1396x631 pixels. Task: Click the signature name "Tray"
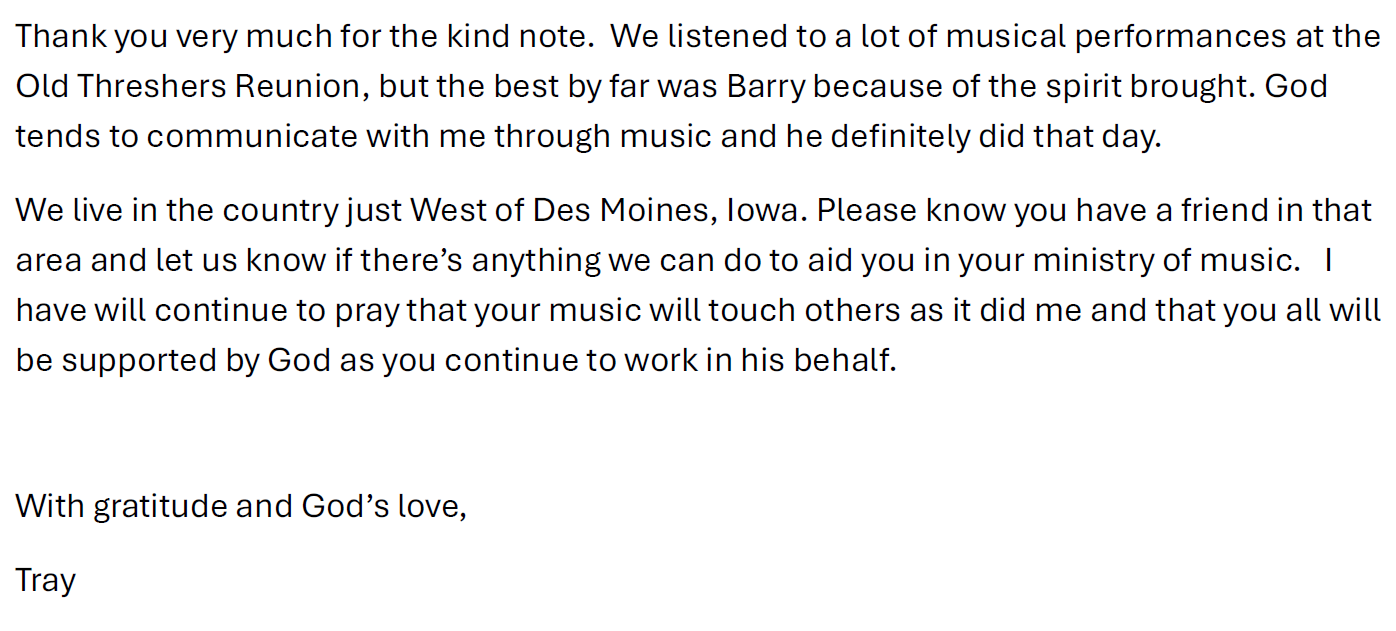46,581
